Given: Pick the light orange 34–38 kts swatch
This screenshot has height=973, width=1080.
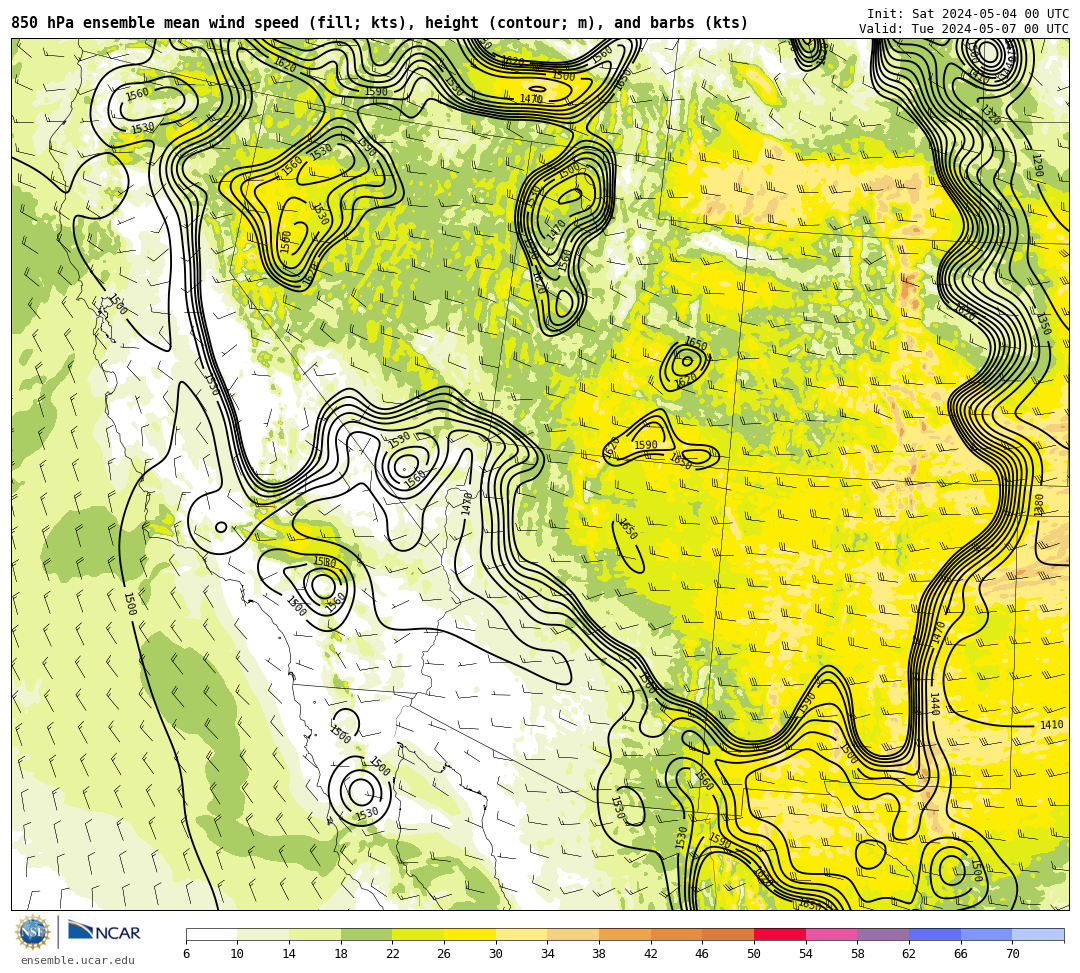Looking at the screenshot, I should tap(573, 934).
